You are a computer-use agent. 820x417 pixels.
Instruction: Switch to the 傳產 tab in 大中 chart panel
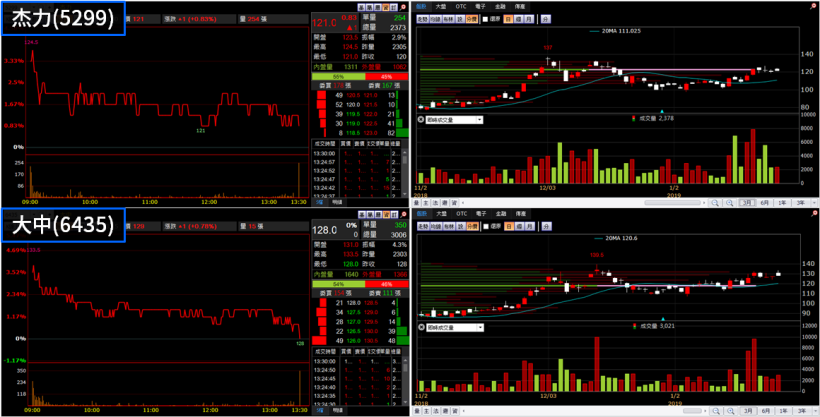click(520, 213)
